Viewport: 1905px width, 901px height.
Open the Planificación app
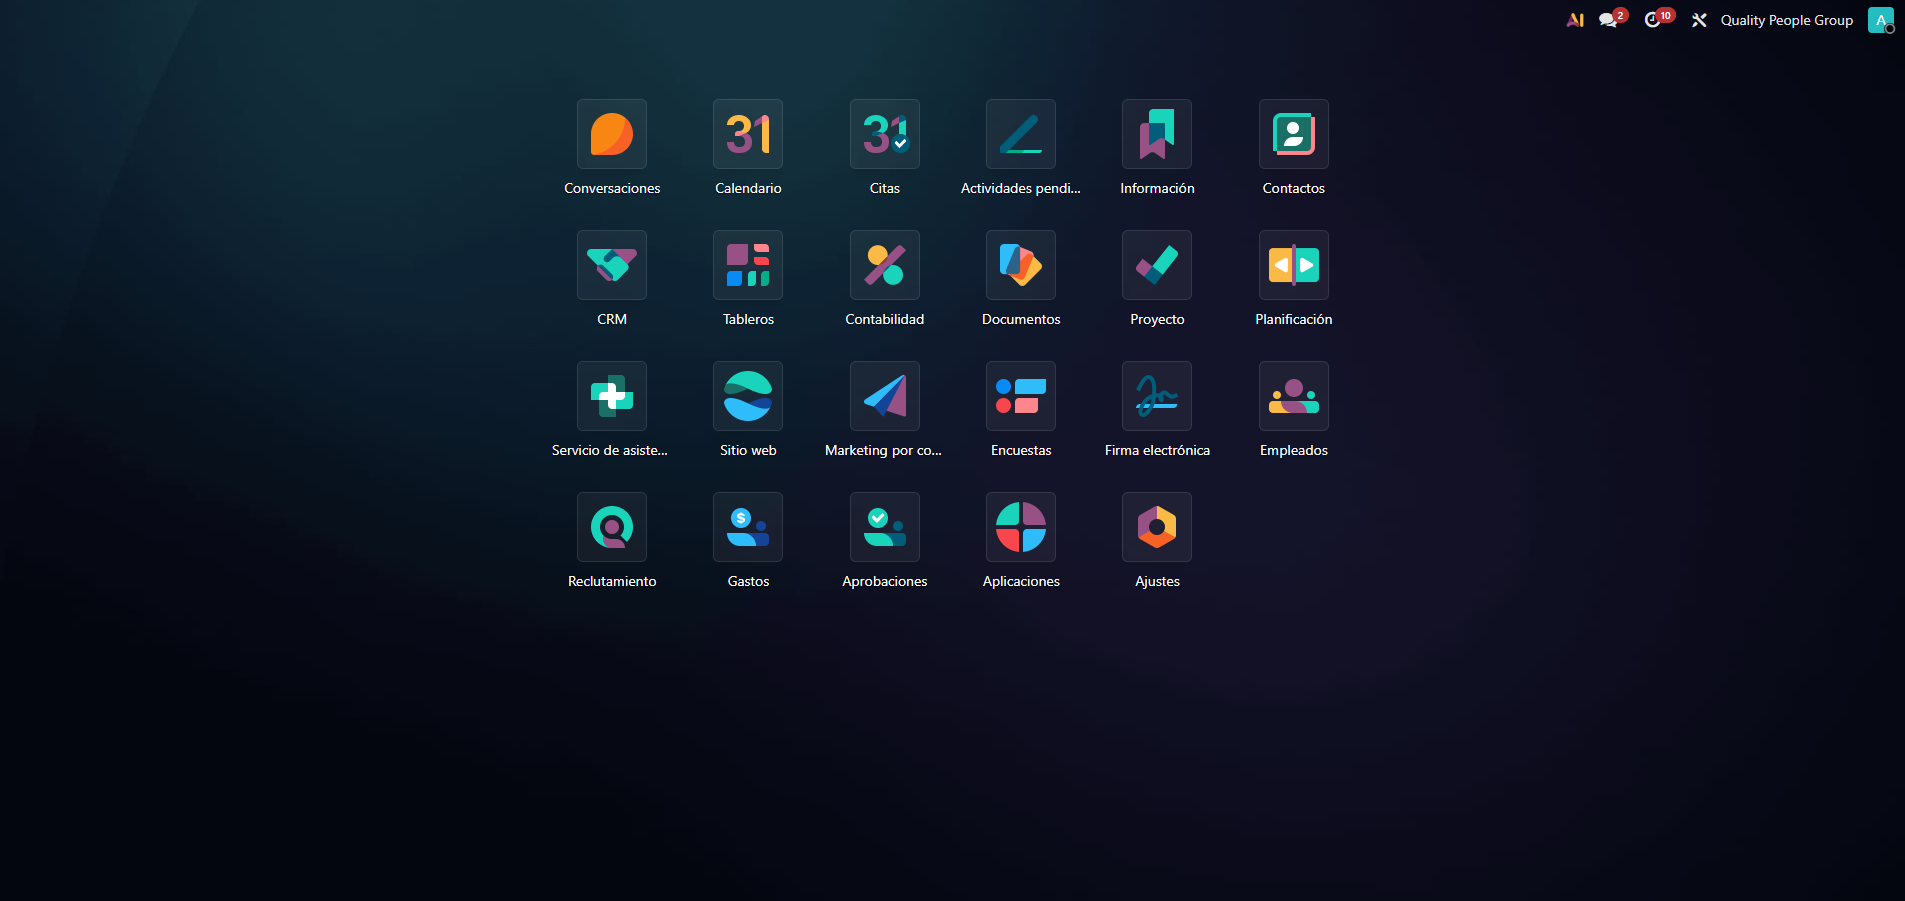click(x=1293, y=266)
